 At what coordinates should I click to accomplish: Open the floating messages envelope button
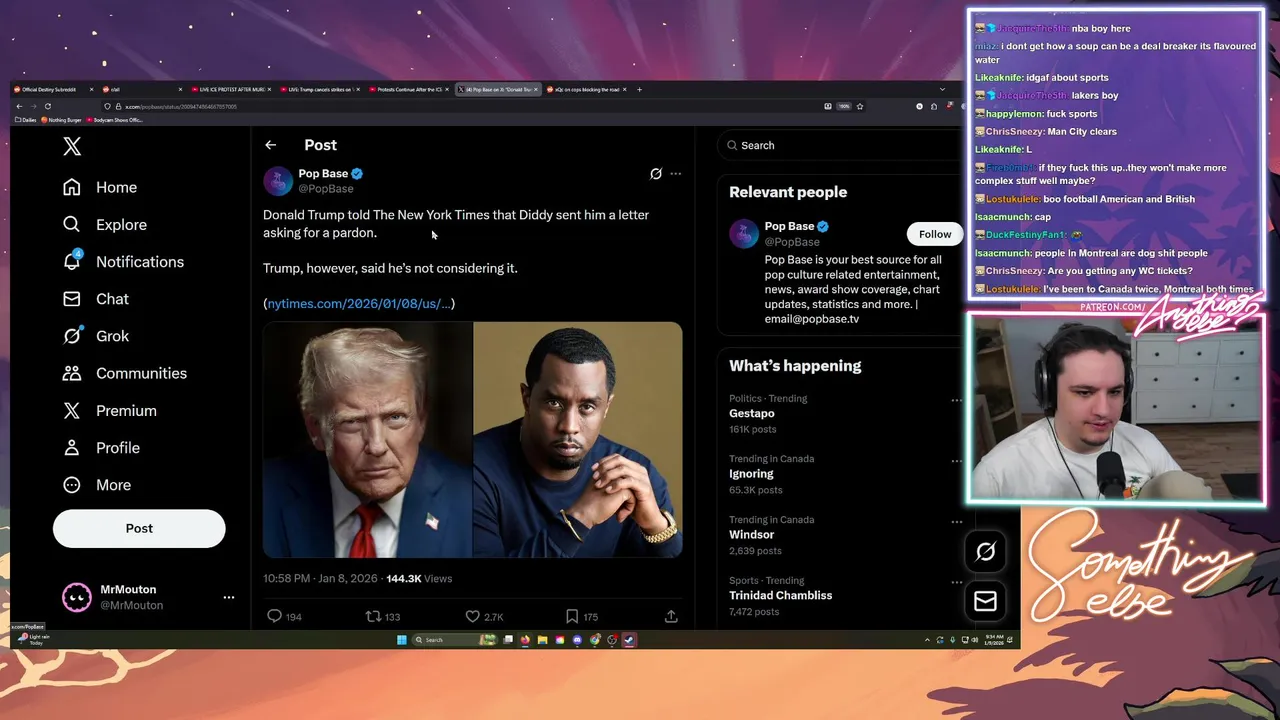click(985, 601)
